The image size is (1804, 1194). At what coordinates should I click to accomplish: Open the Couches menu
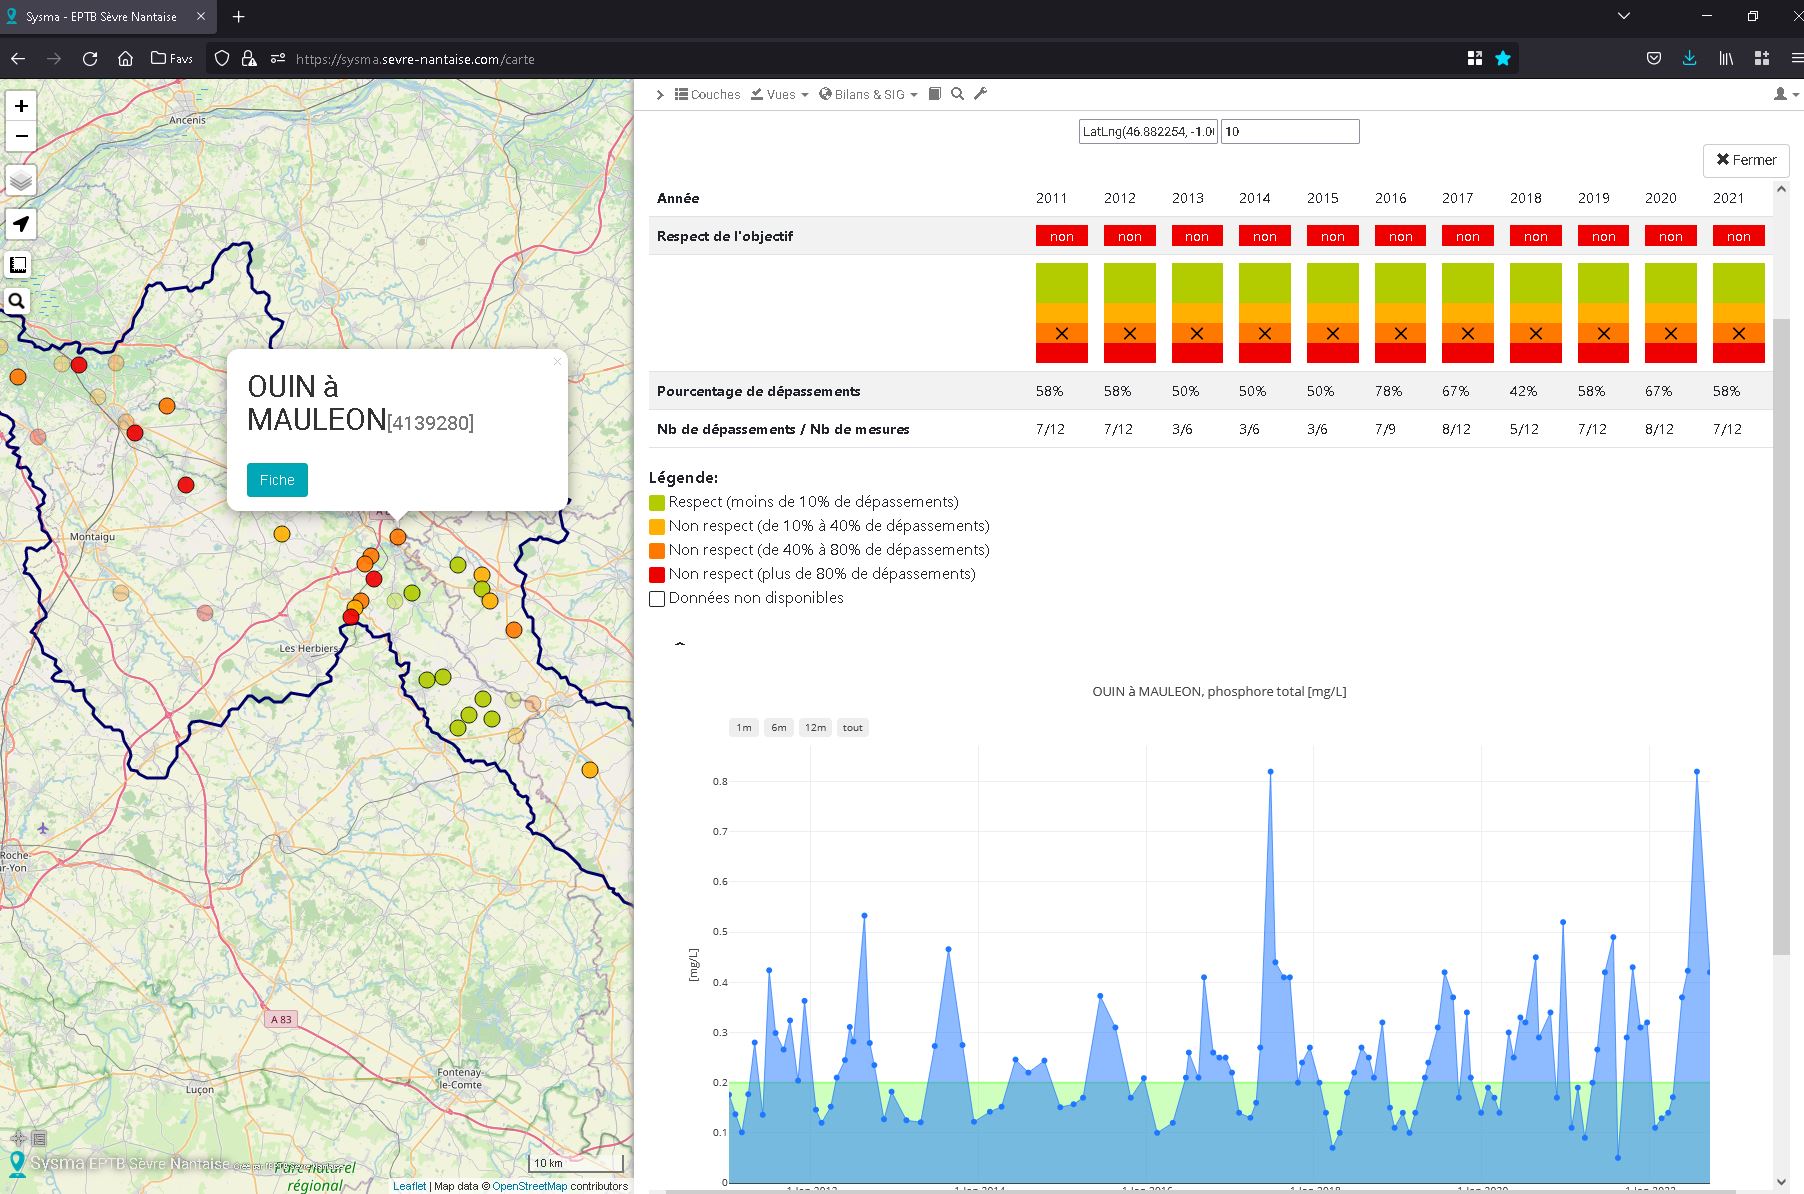point(707,95)
